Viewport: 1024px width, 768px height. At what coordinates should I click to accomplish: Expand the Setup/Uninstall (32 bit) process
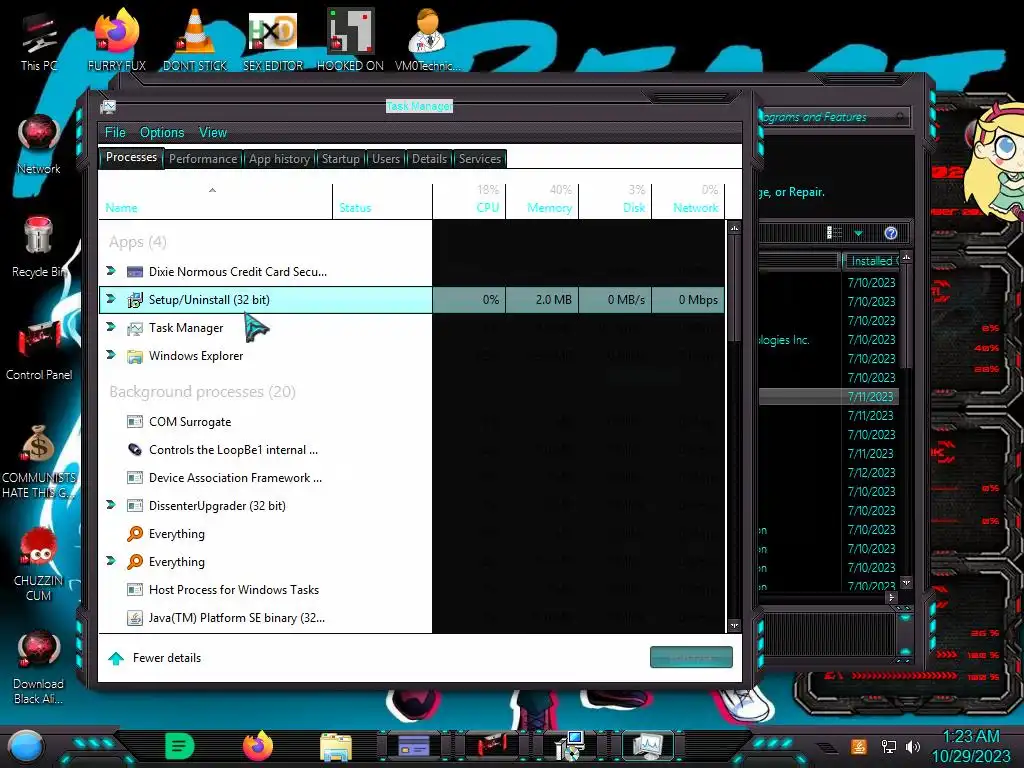[x=111, y=298]
